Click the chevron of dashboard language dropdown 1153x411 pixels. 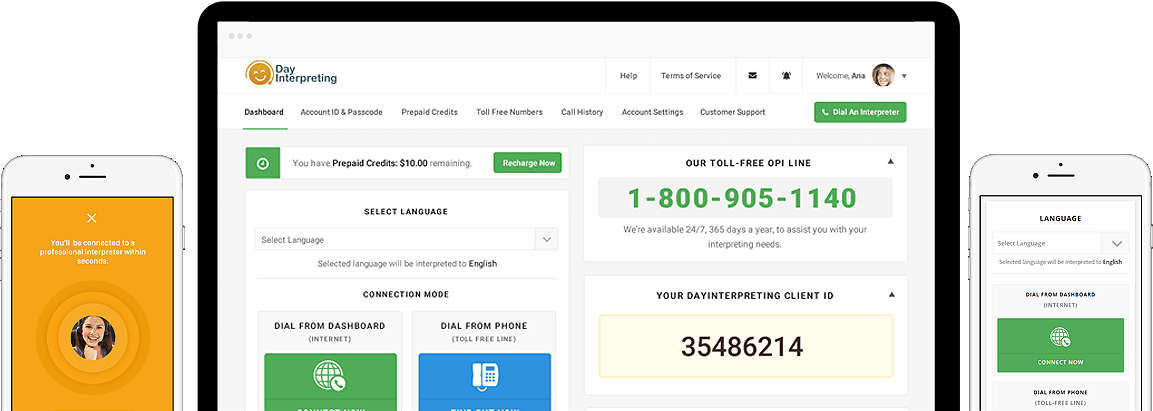pos(546,240)
